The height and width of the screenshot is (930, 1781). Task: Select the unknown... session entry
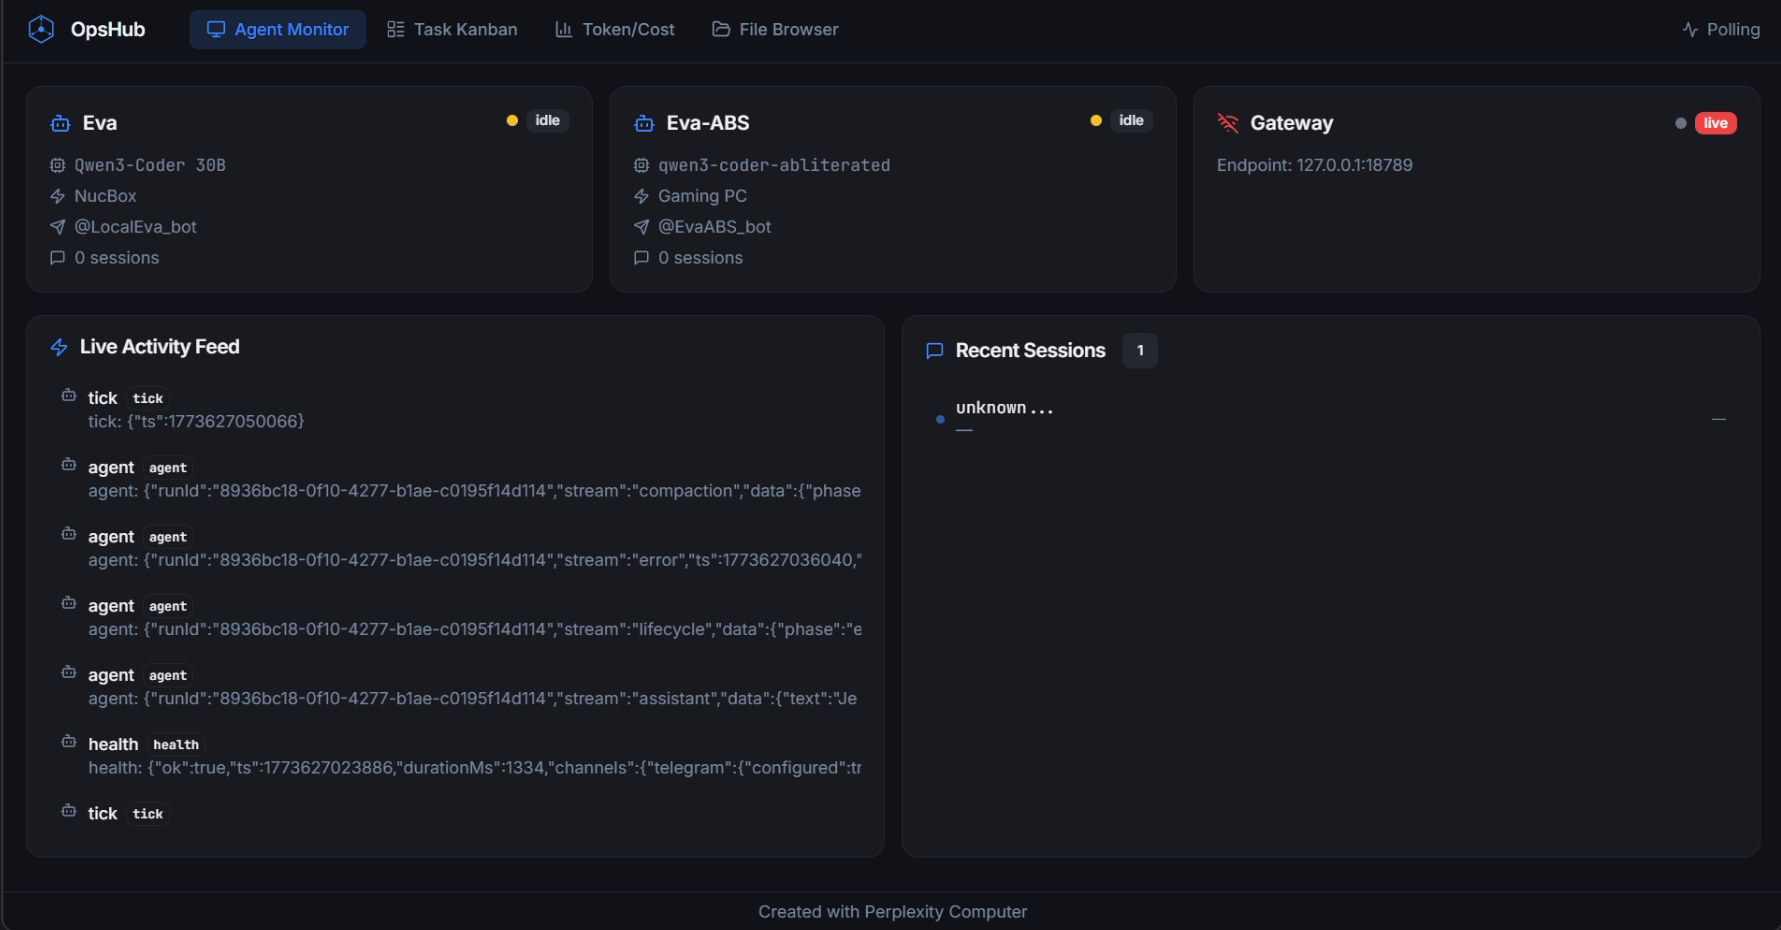(1004, 408)
